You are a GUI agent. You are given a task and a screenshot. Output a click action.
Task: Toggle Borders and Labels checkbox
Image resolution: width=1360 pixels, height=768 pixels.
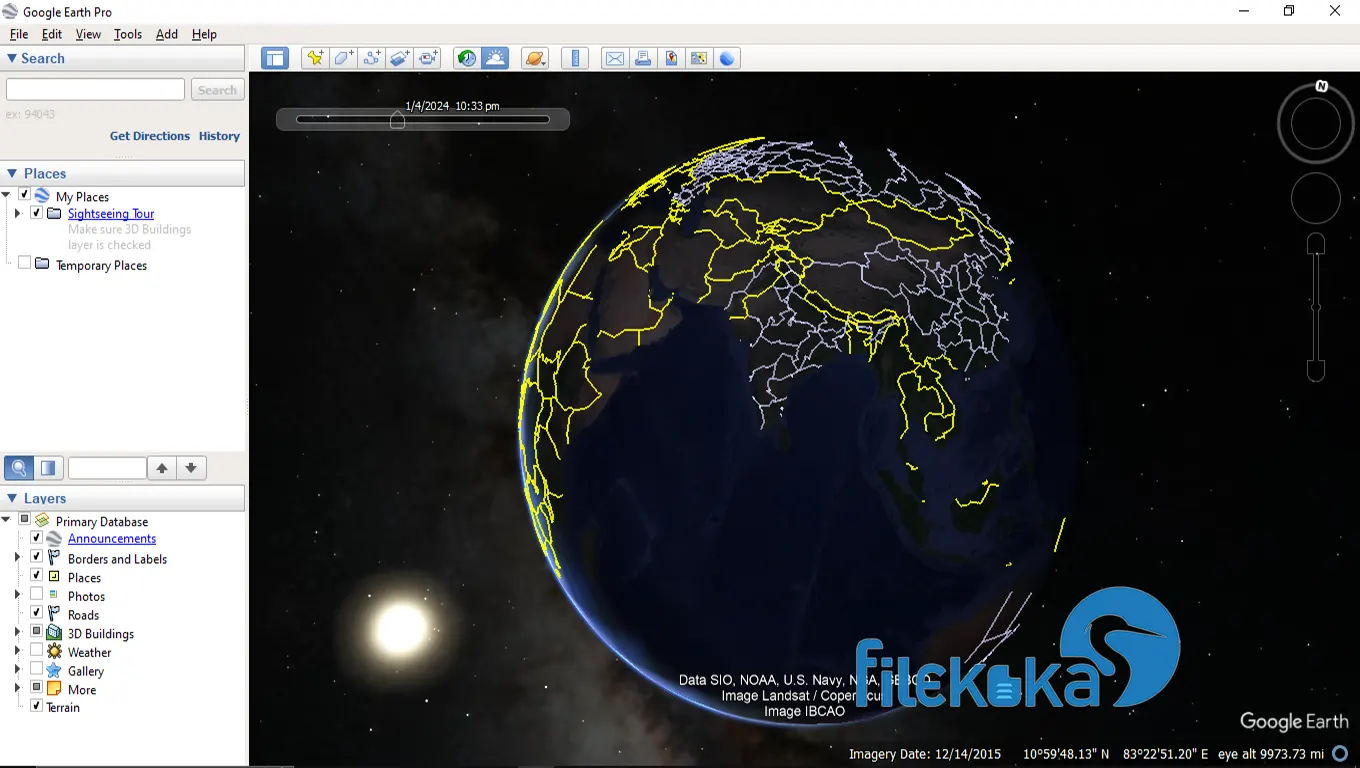click(x=37, y=557)
